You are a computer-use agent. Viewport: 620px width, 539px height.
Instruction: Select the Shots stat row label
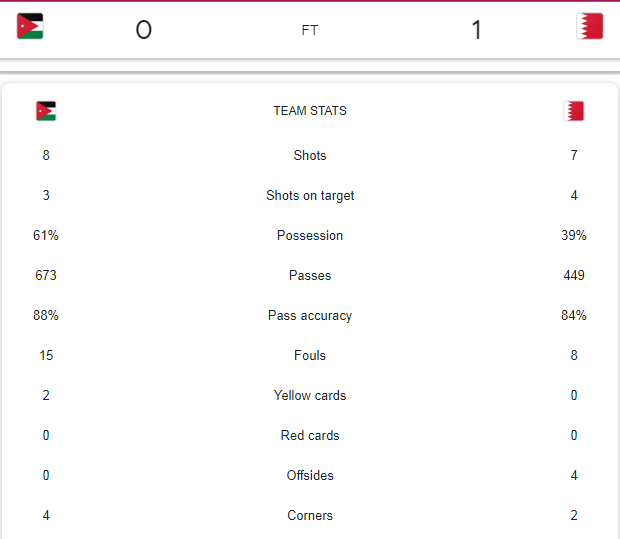(x=310, y=155)
